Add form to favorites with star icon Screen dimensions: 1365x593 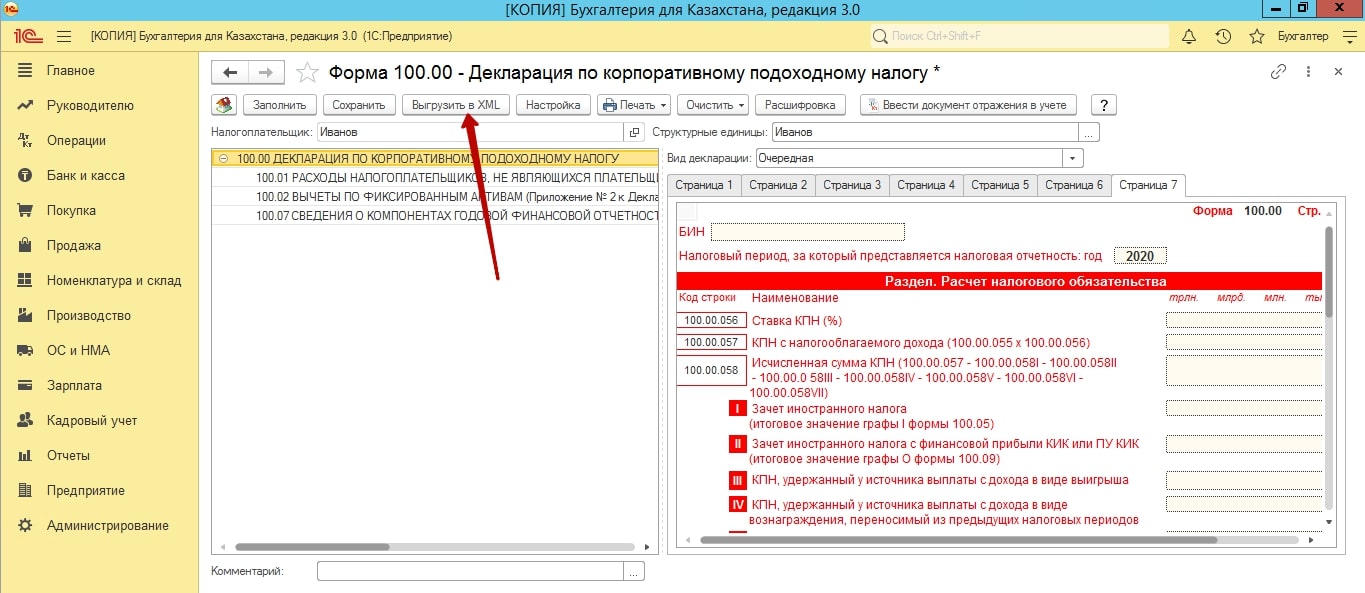(x=308, y=73)
